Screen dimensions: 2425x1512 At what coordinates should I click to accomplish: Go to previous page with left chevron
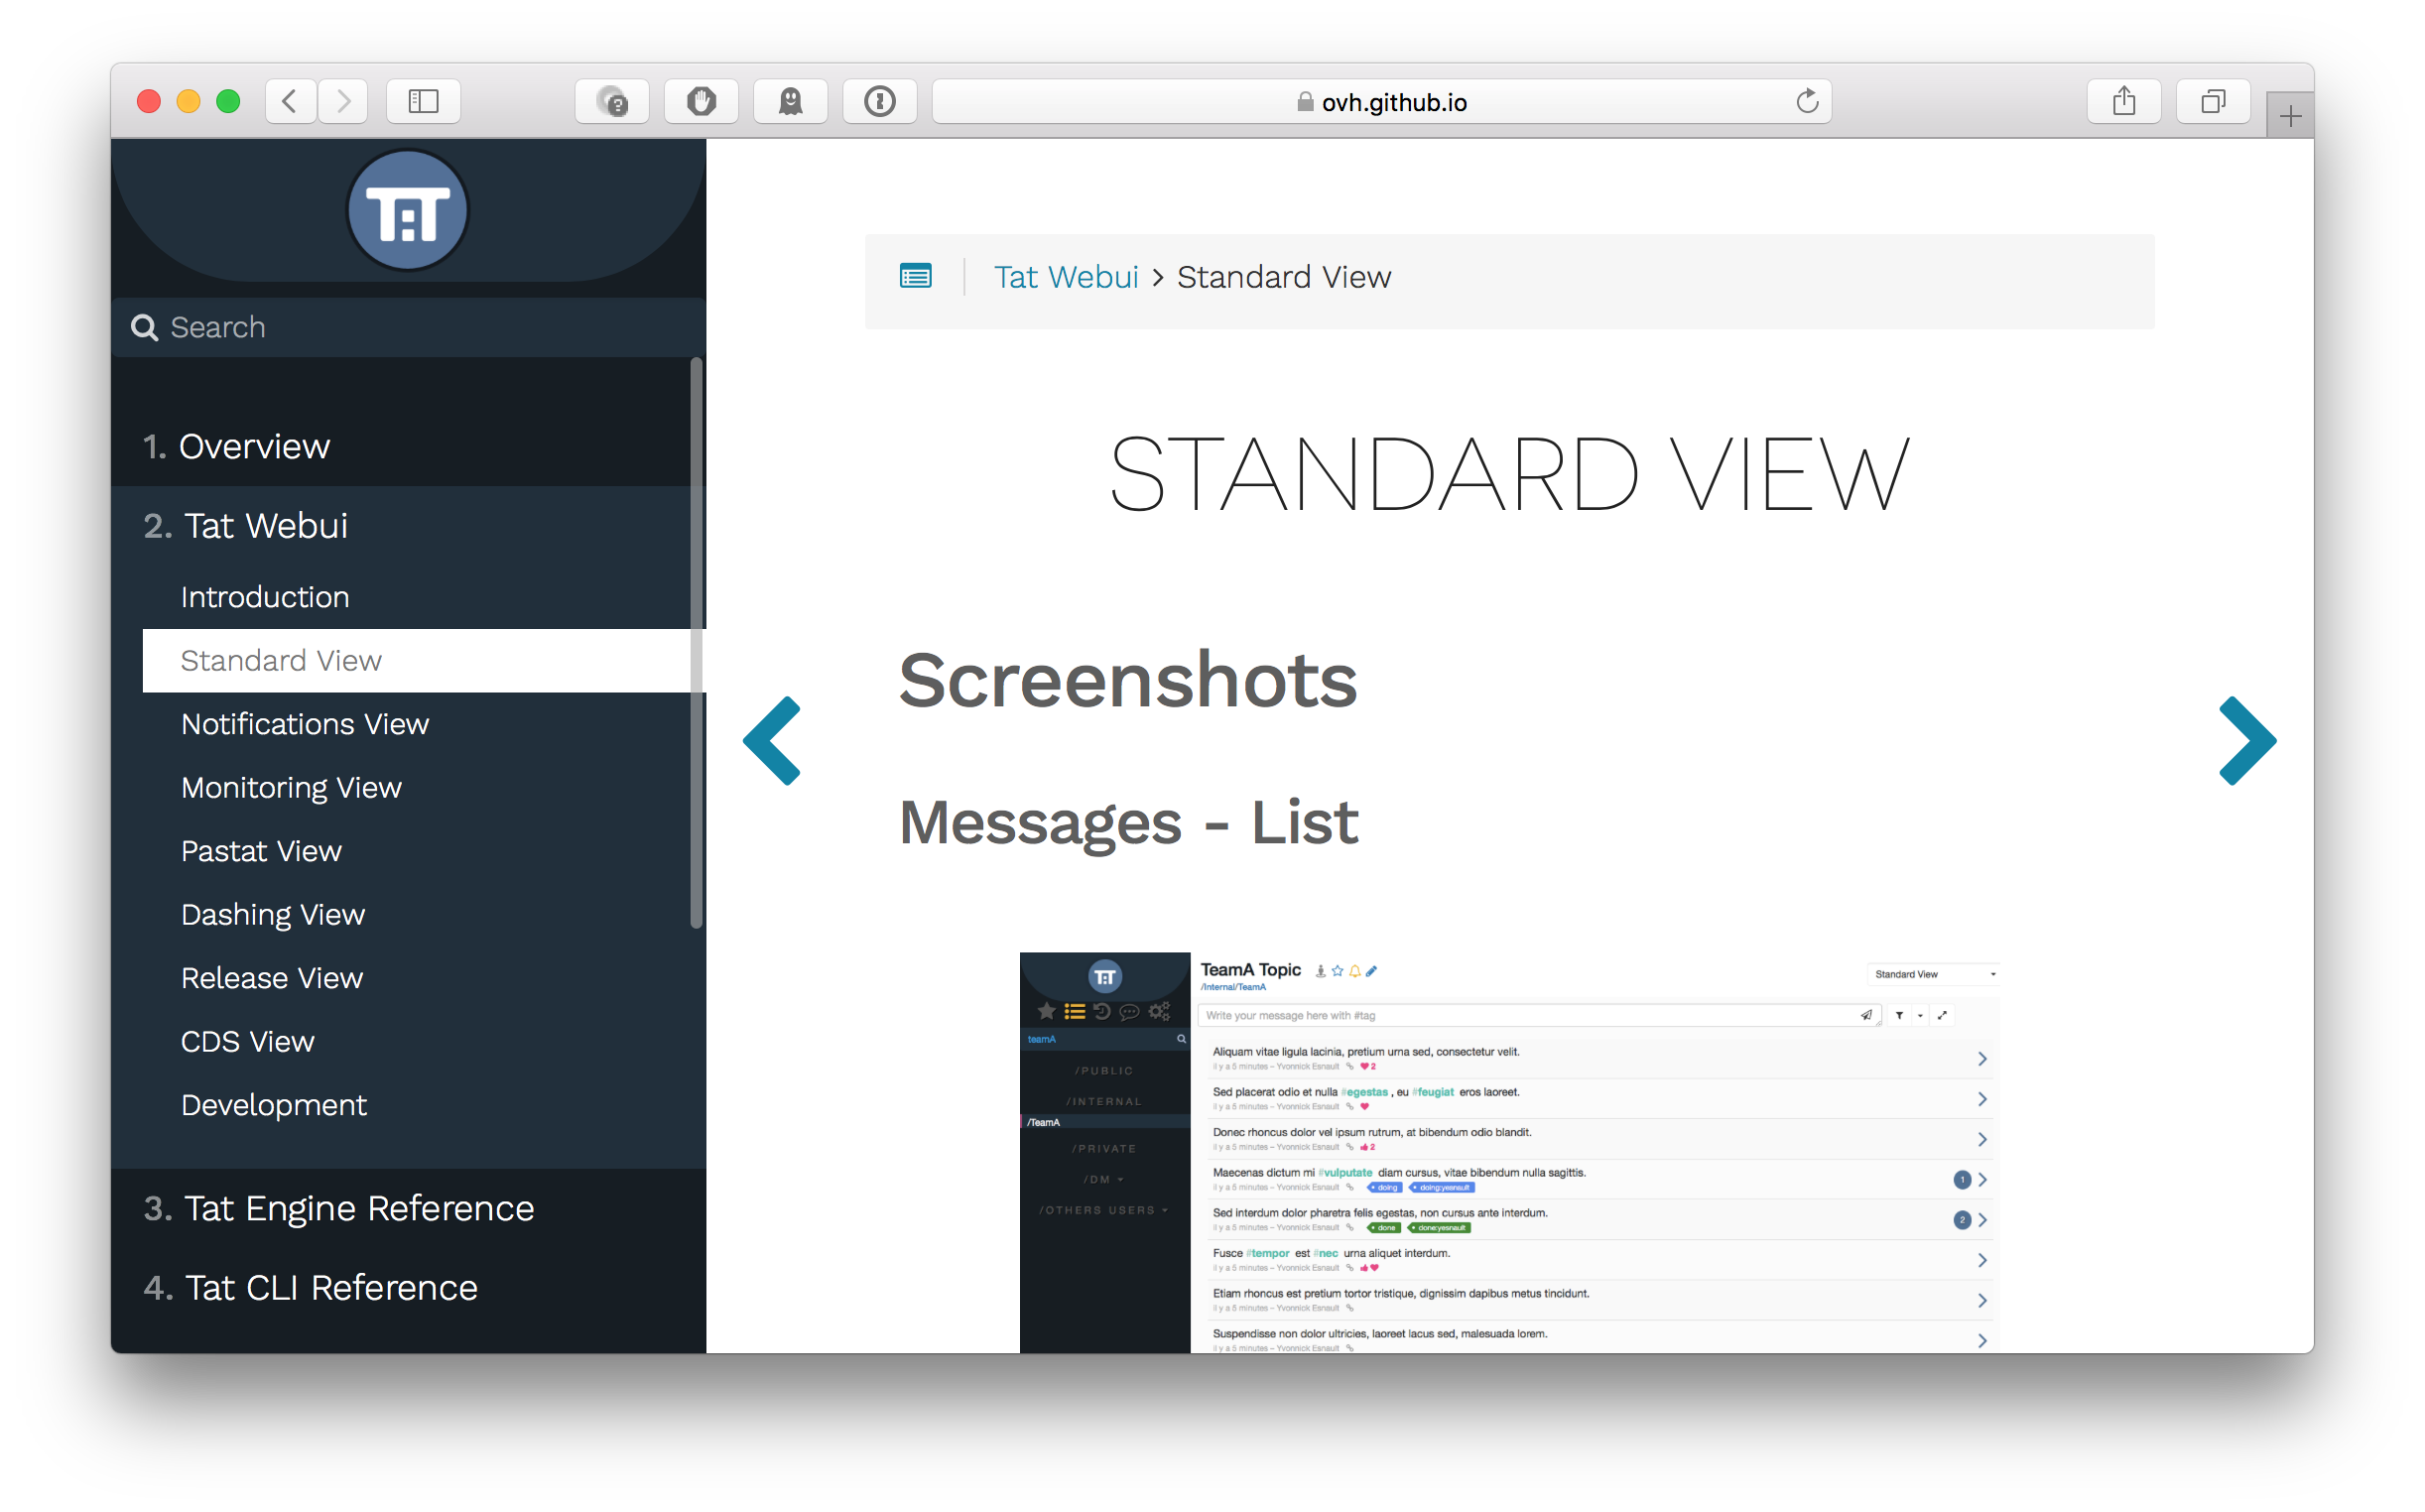coord(772,741)
